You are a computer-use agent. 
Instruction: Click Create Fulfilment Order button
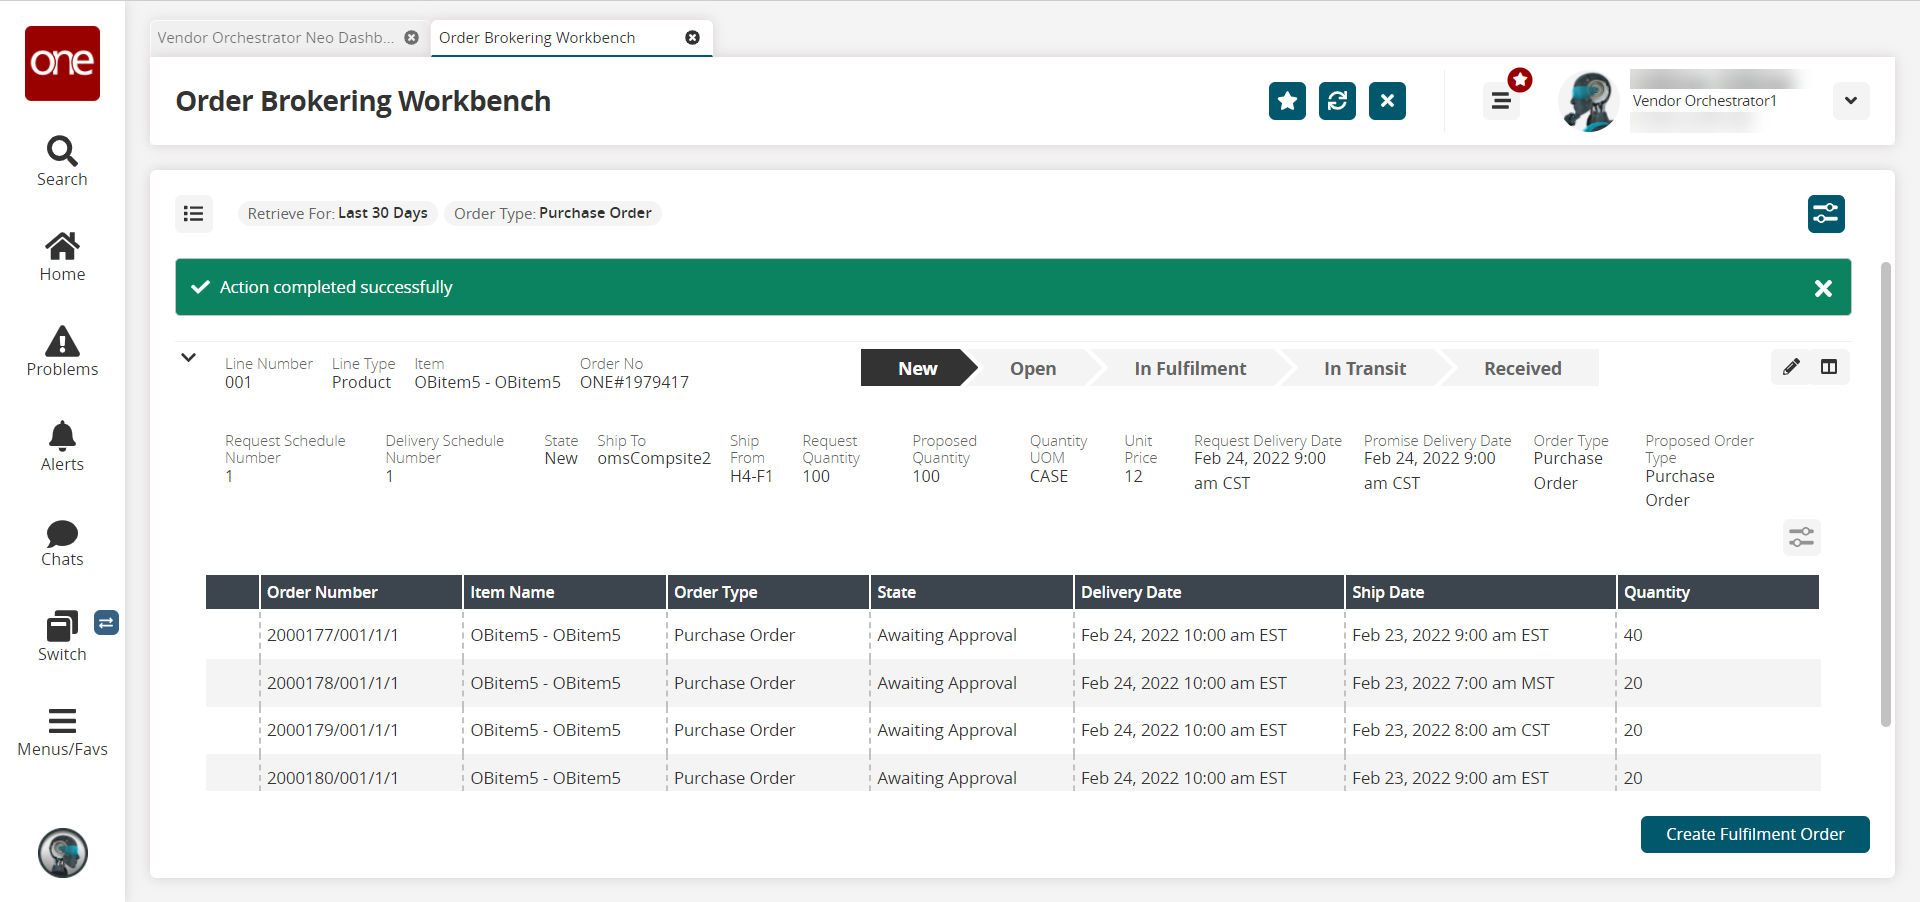pos(1754,834)
